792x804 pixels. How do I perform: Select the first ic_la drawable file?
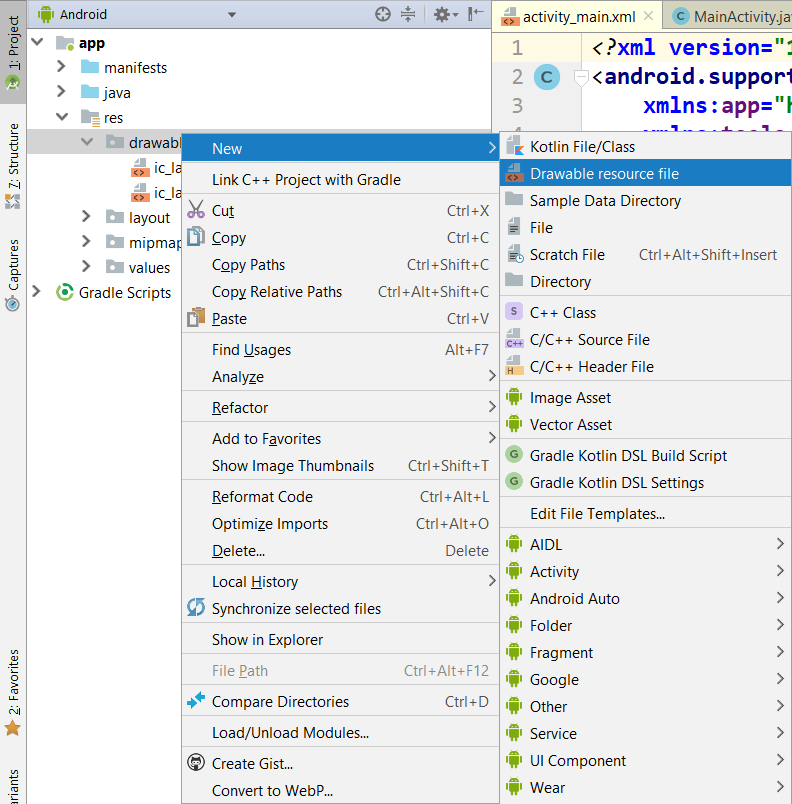156,167
